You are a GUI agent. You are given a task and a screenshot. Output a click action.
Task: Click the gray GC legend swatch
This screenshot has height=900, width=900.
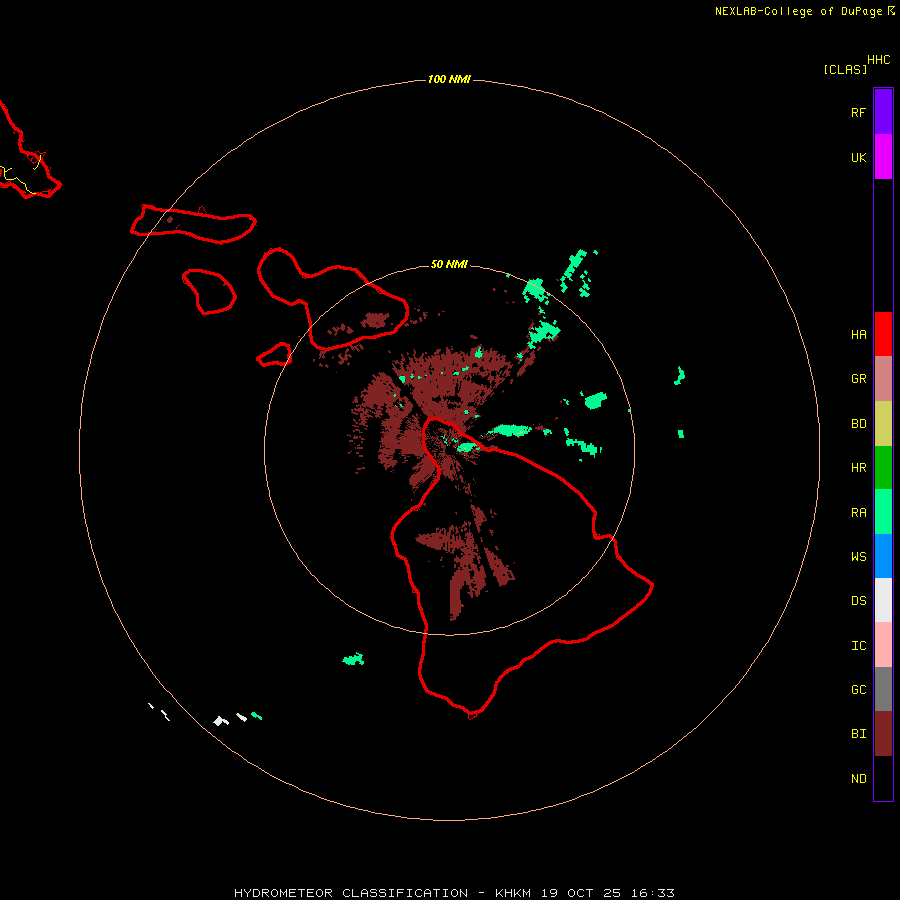pyautogui.click(x=883, y=689)
